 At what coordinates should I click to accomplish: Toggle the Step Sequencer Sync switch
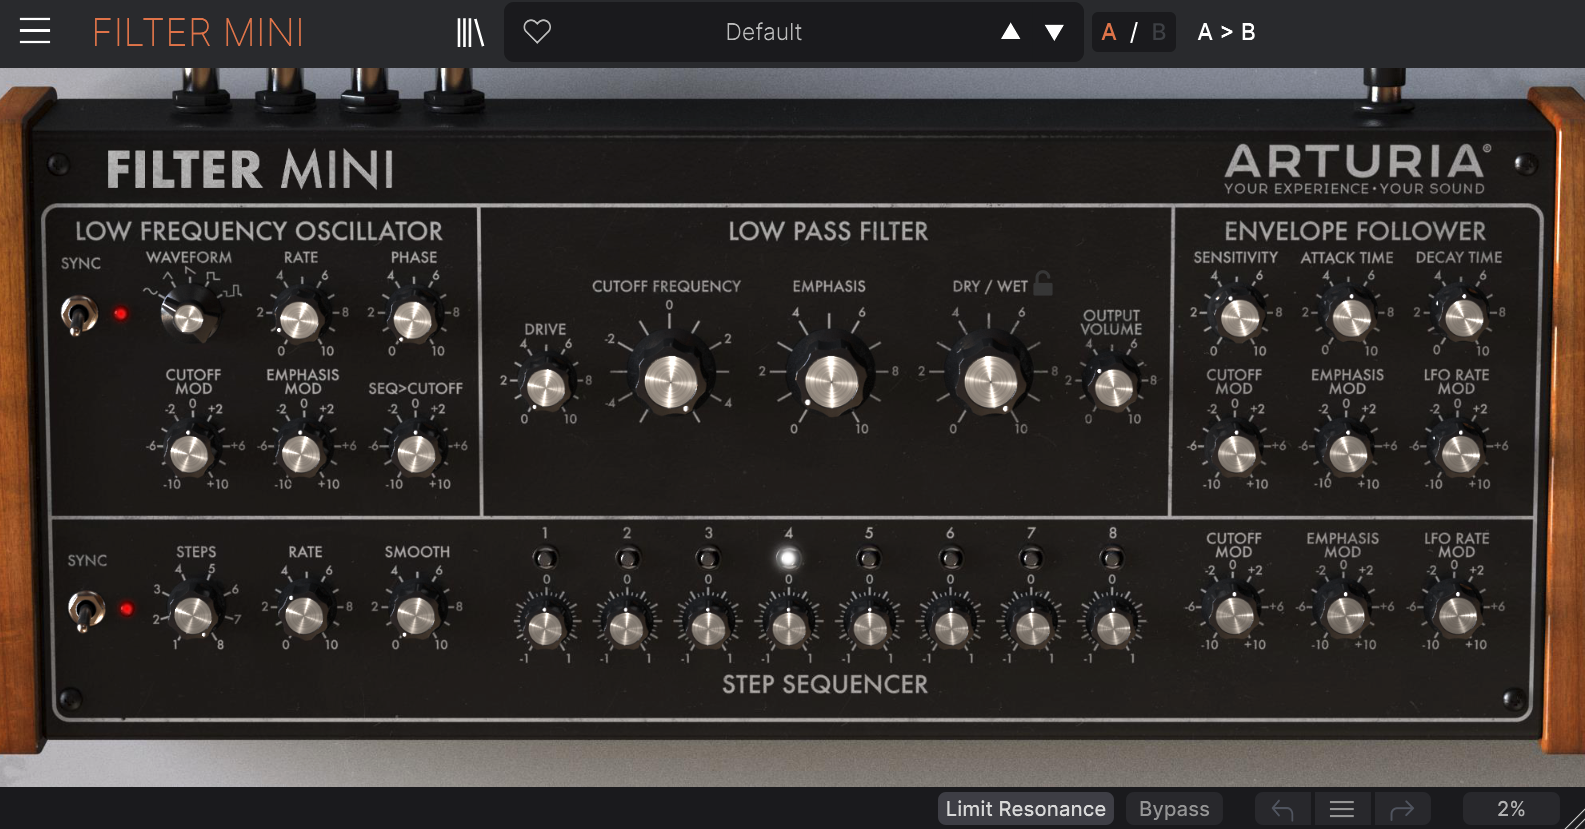pos(85,610)
